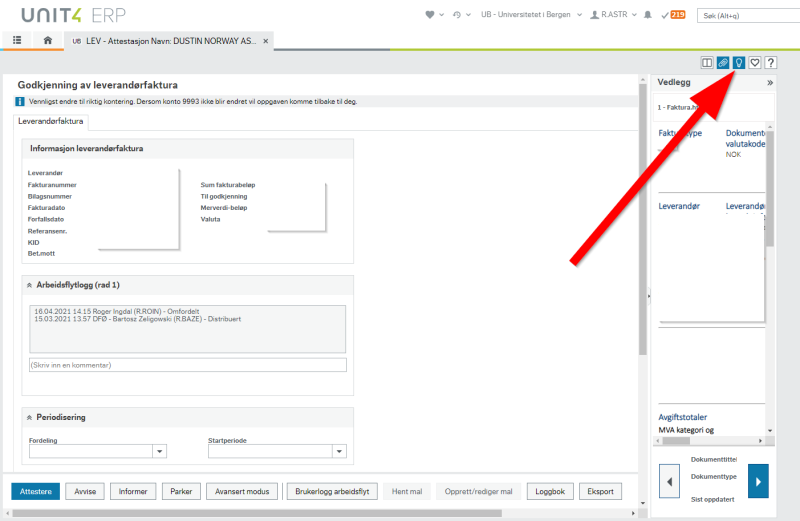
Task: Click the lightbulb tips icon
Action: (738, 63)
